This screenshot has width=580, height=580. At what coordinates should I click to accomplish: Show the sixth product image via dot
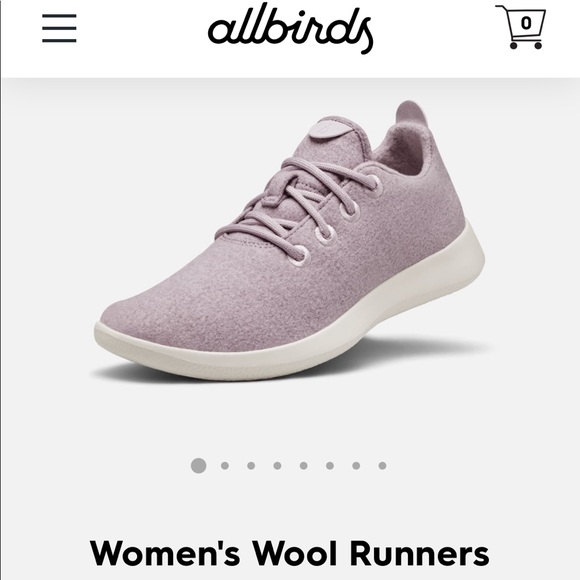click(330, 466)
